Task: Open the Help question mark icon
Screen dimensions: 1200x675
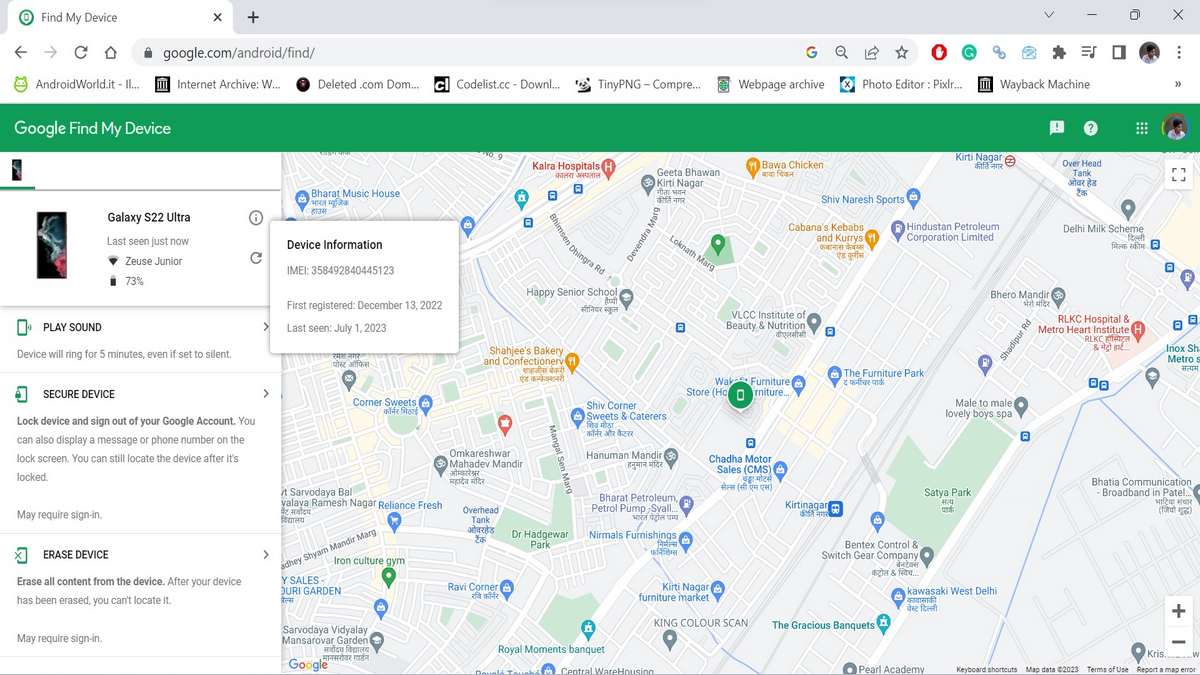Action: tap(1091, 128)
